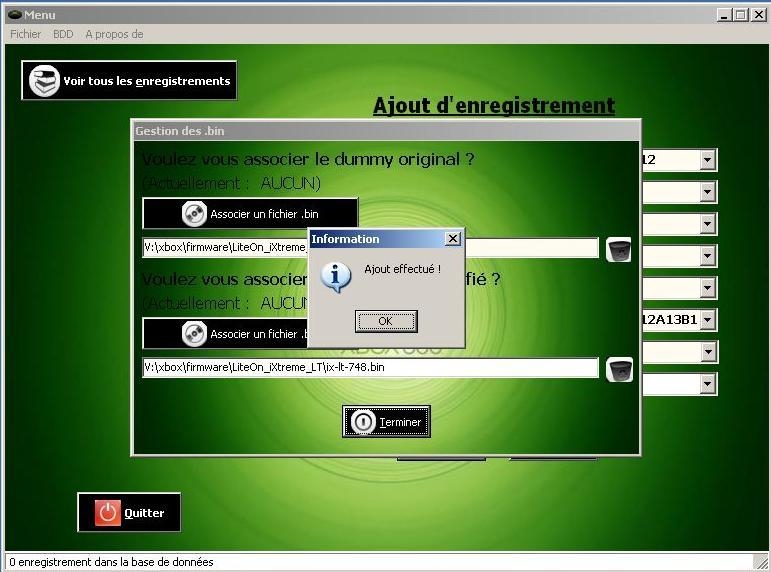
Task: Expand the fifth dropdown on the right
Action: point(707,288)
